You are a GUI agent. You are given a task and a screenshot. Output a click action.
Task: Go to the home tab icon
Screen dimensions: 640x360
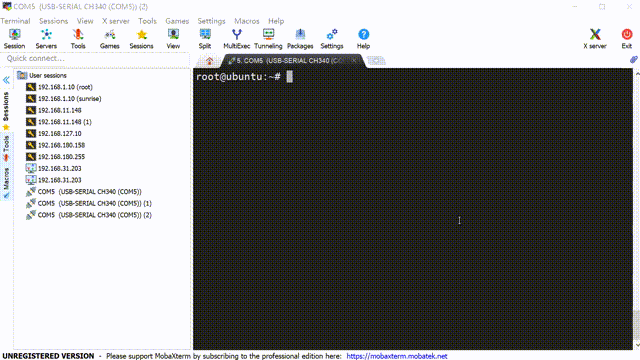209,61
